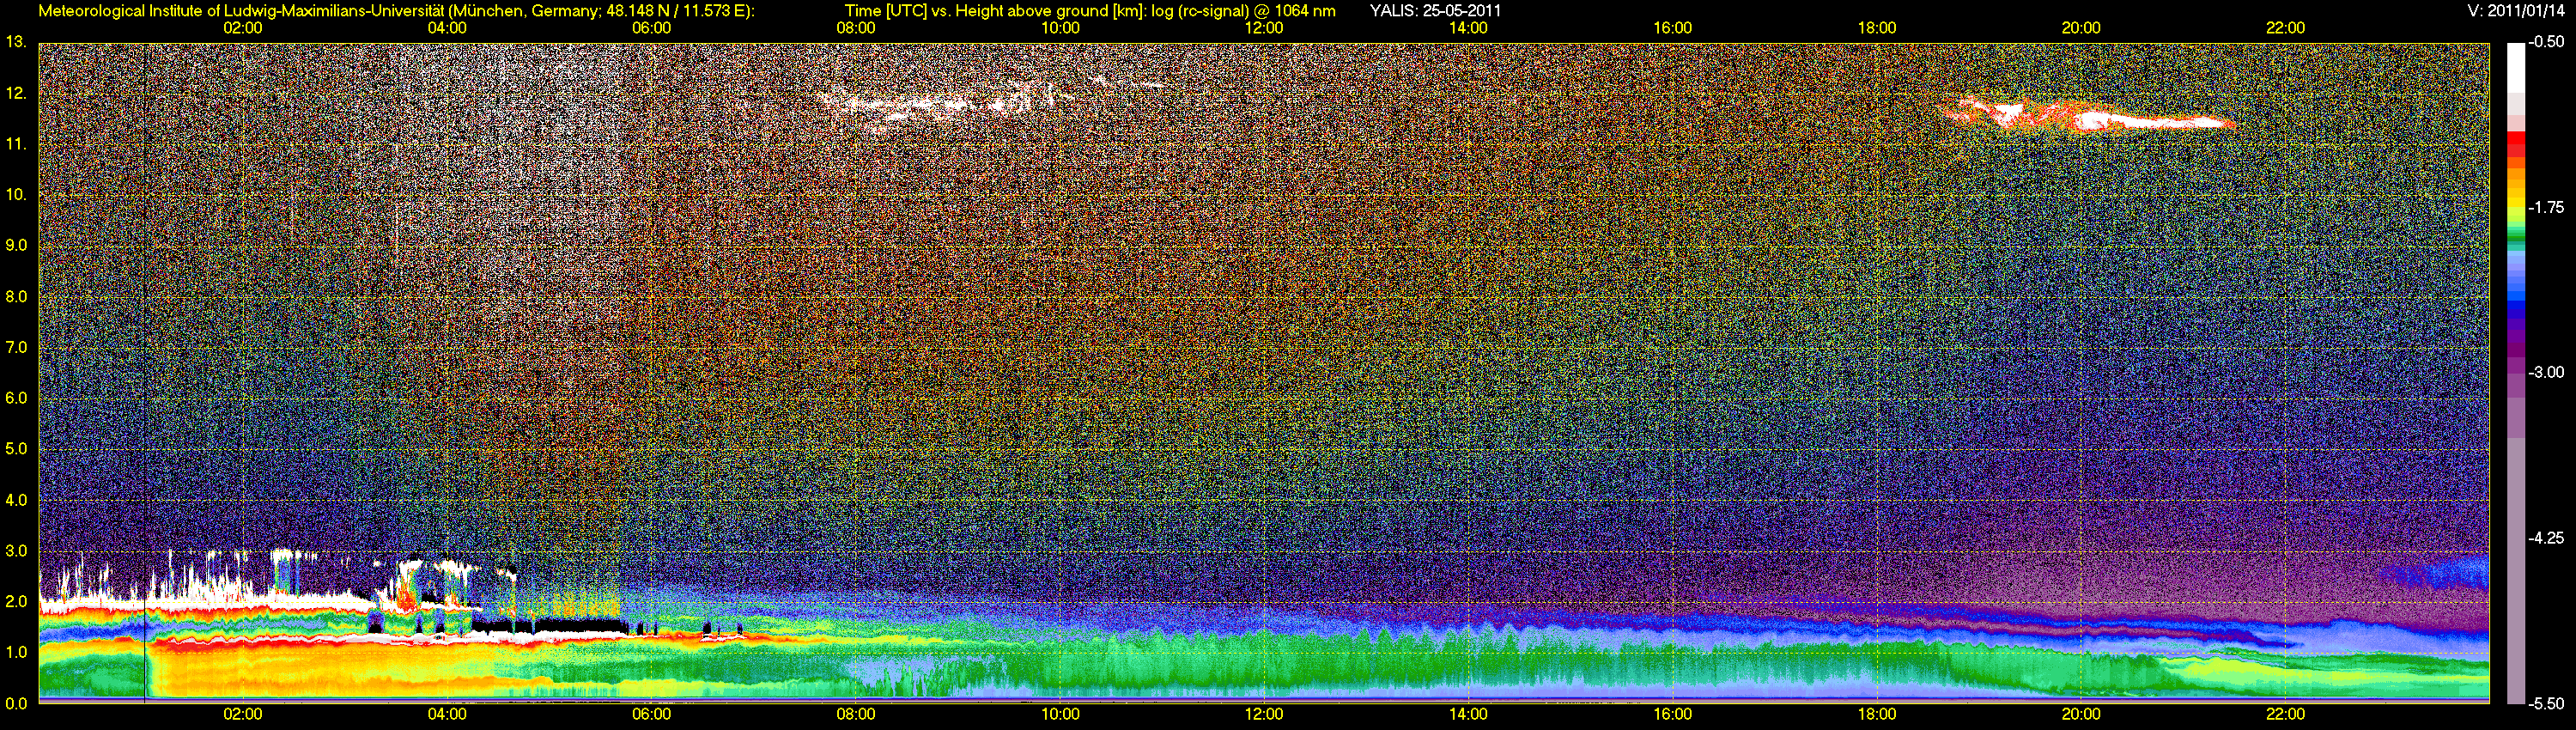Select the 22:00 label on the top time axis
Image resolution: width=2576 pixels, height=730 pixels.
pos(2286,28)
